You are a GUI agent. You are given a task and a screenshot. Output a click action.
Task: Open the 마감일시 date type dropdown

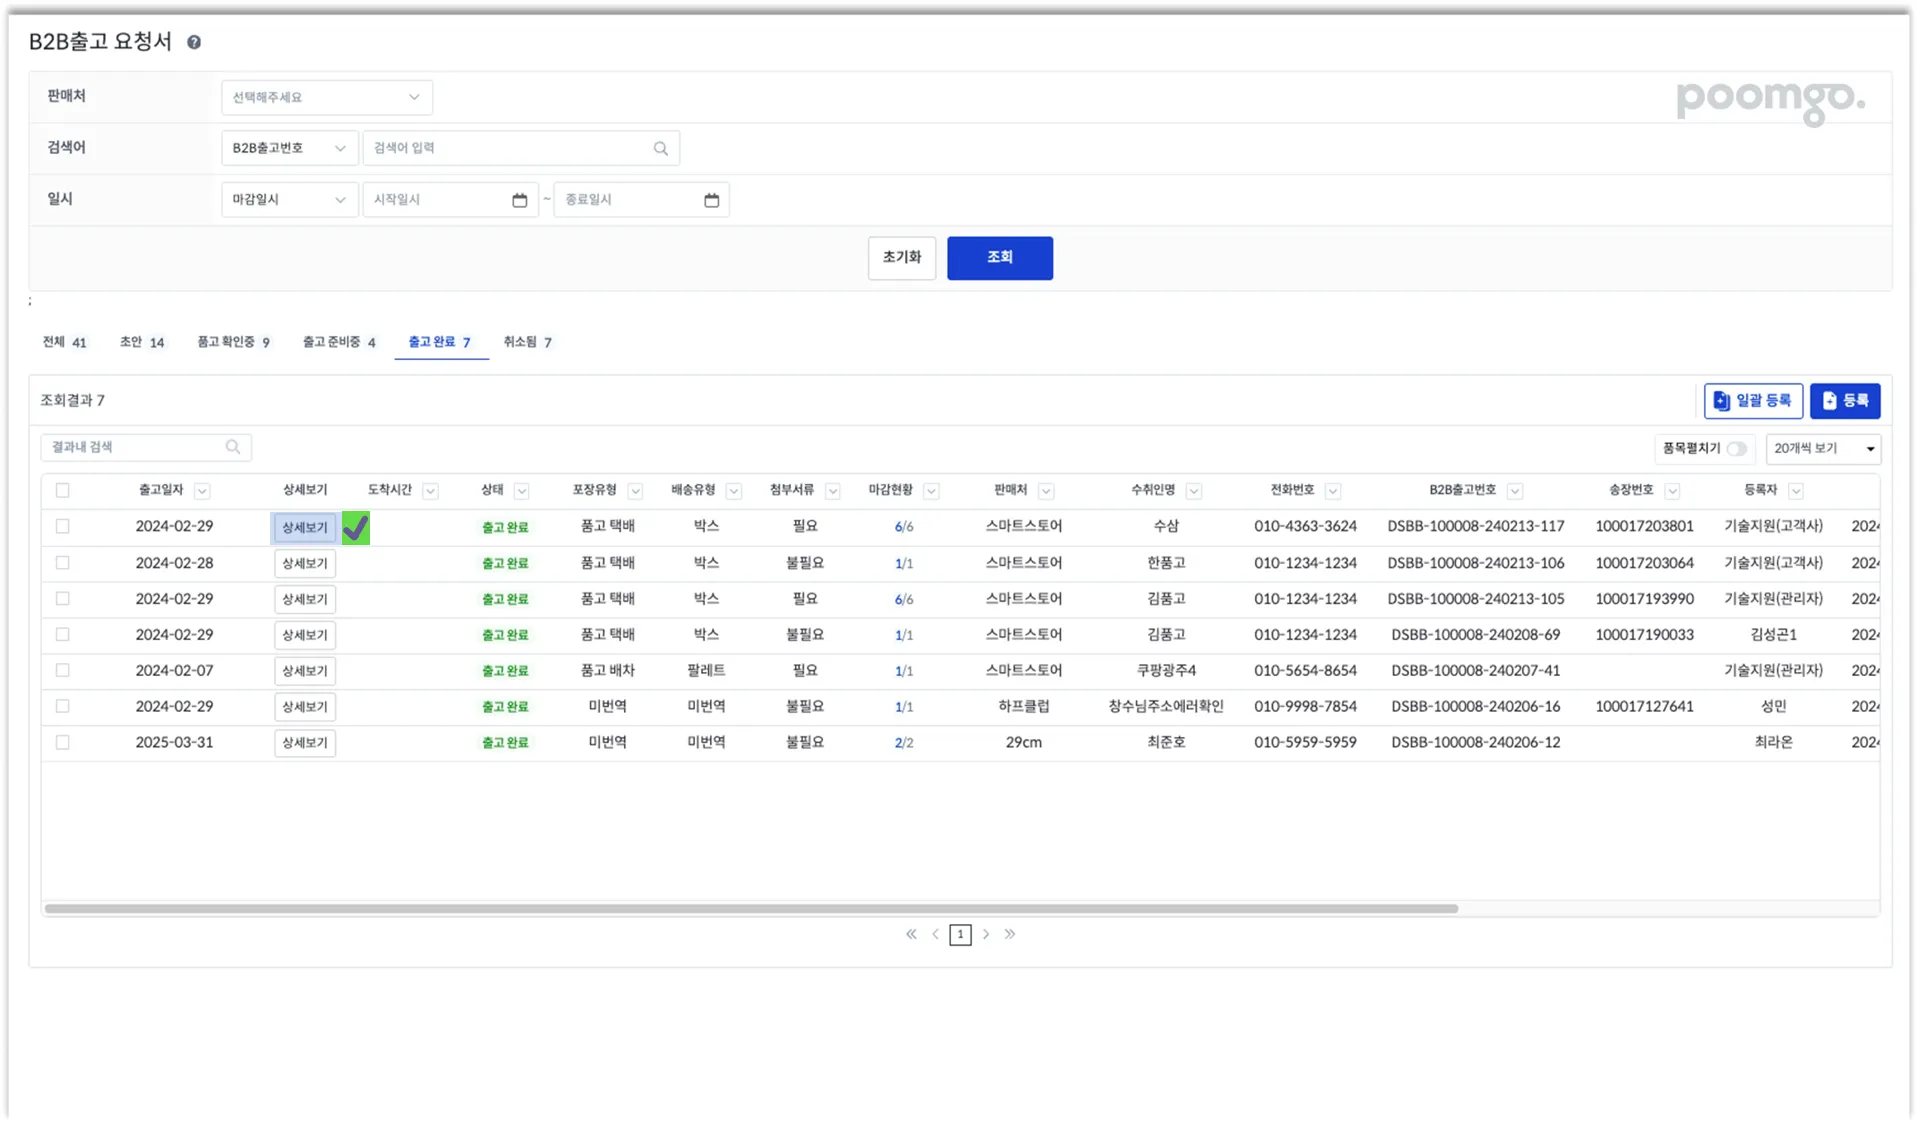[x=289, y=200]
